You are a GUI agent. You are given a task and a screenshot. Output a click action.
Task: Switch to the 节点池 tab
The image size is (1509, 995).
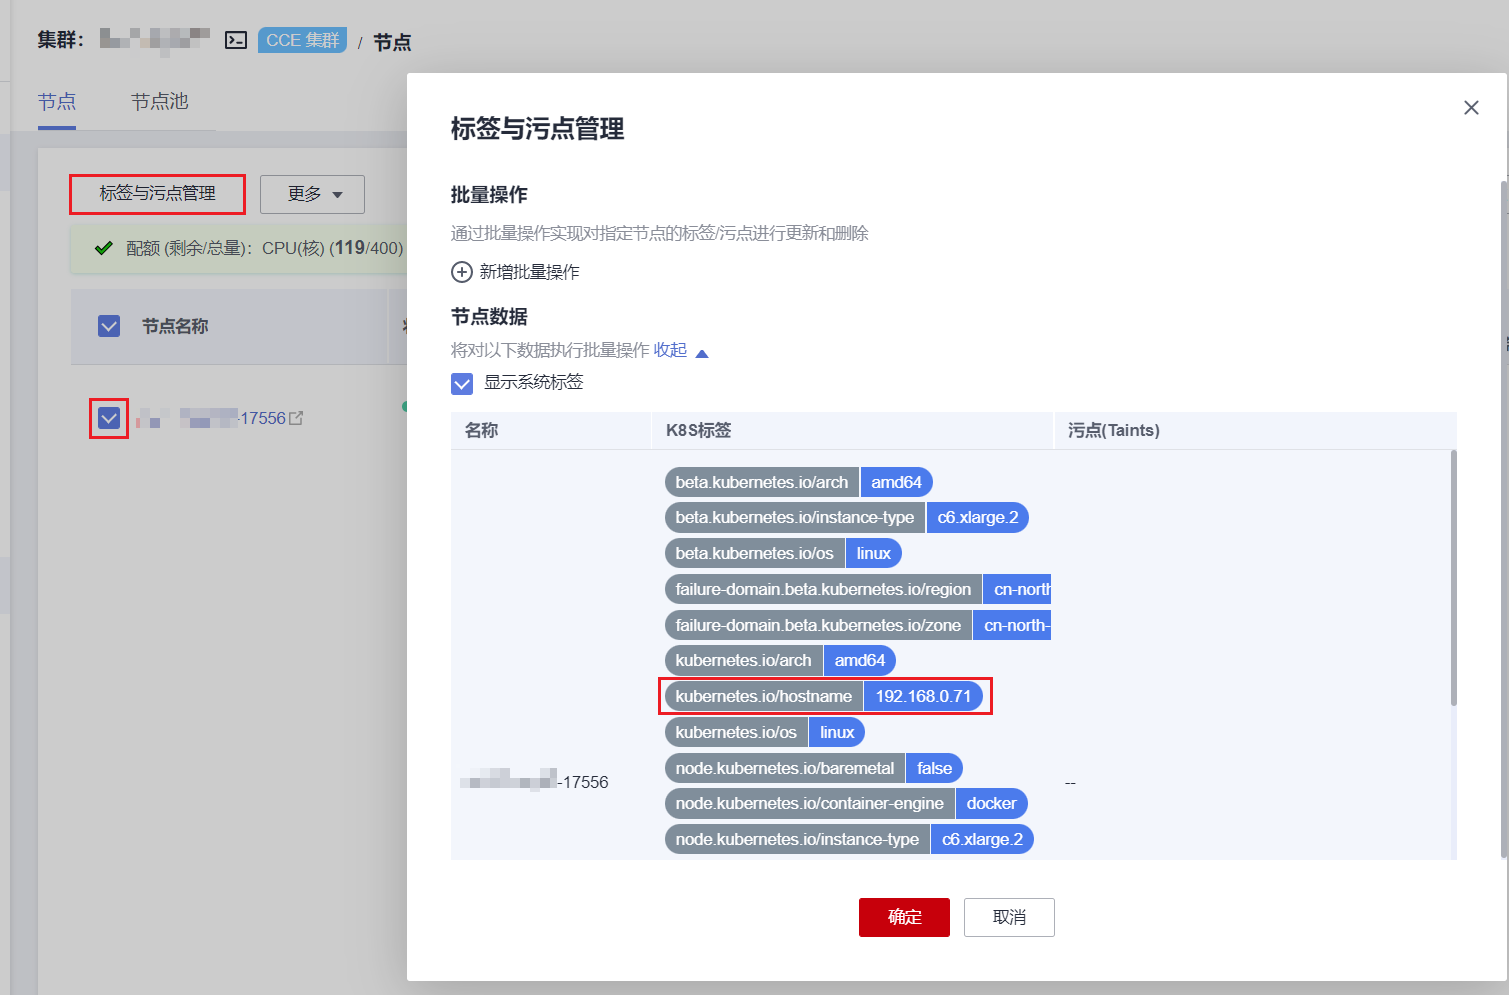click(x=159, y=101)
